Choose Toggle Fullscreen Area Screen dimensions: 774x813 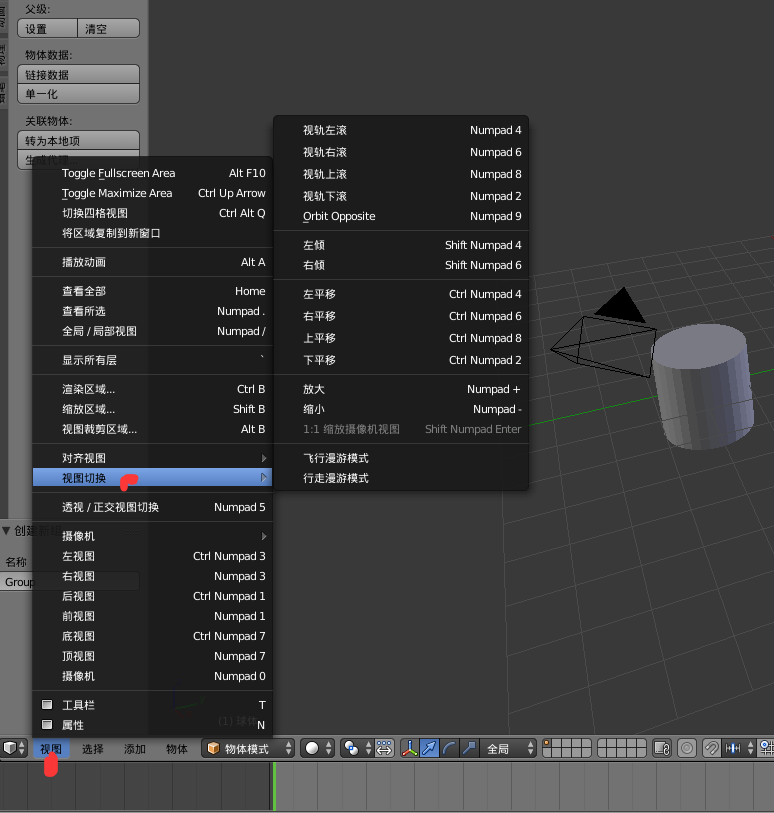152,173
